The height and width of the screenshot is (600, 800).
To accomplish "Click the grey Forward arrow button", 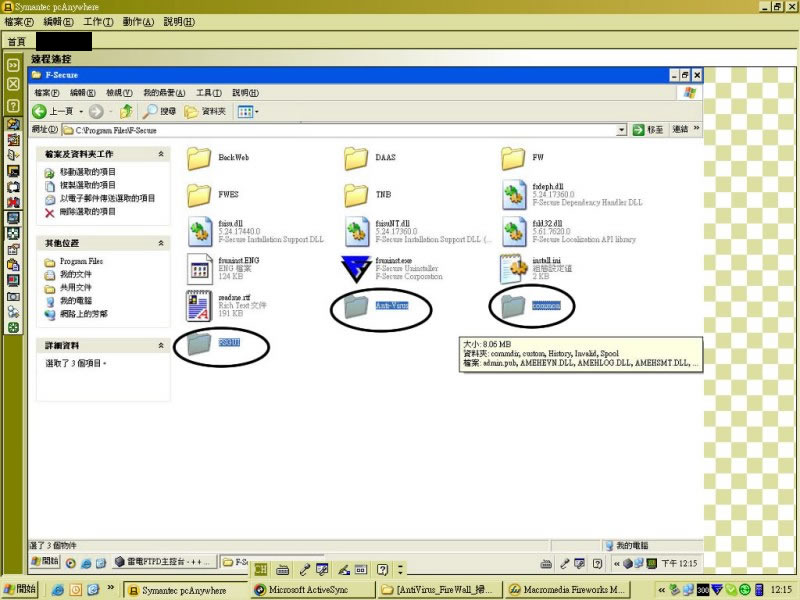I will 96,111.
